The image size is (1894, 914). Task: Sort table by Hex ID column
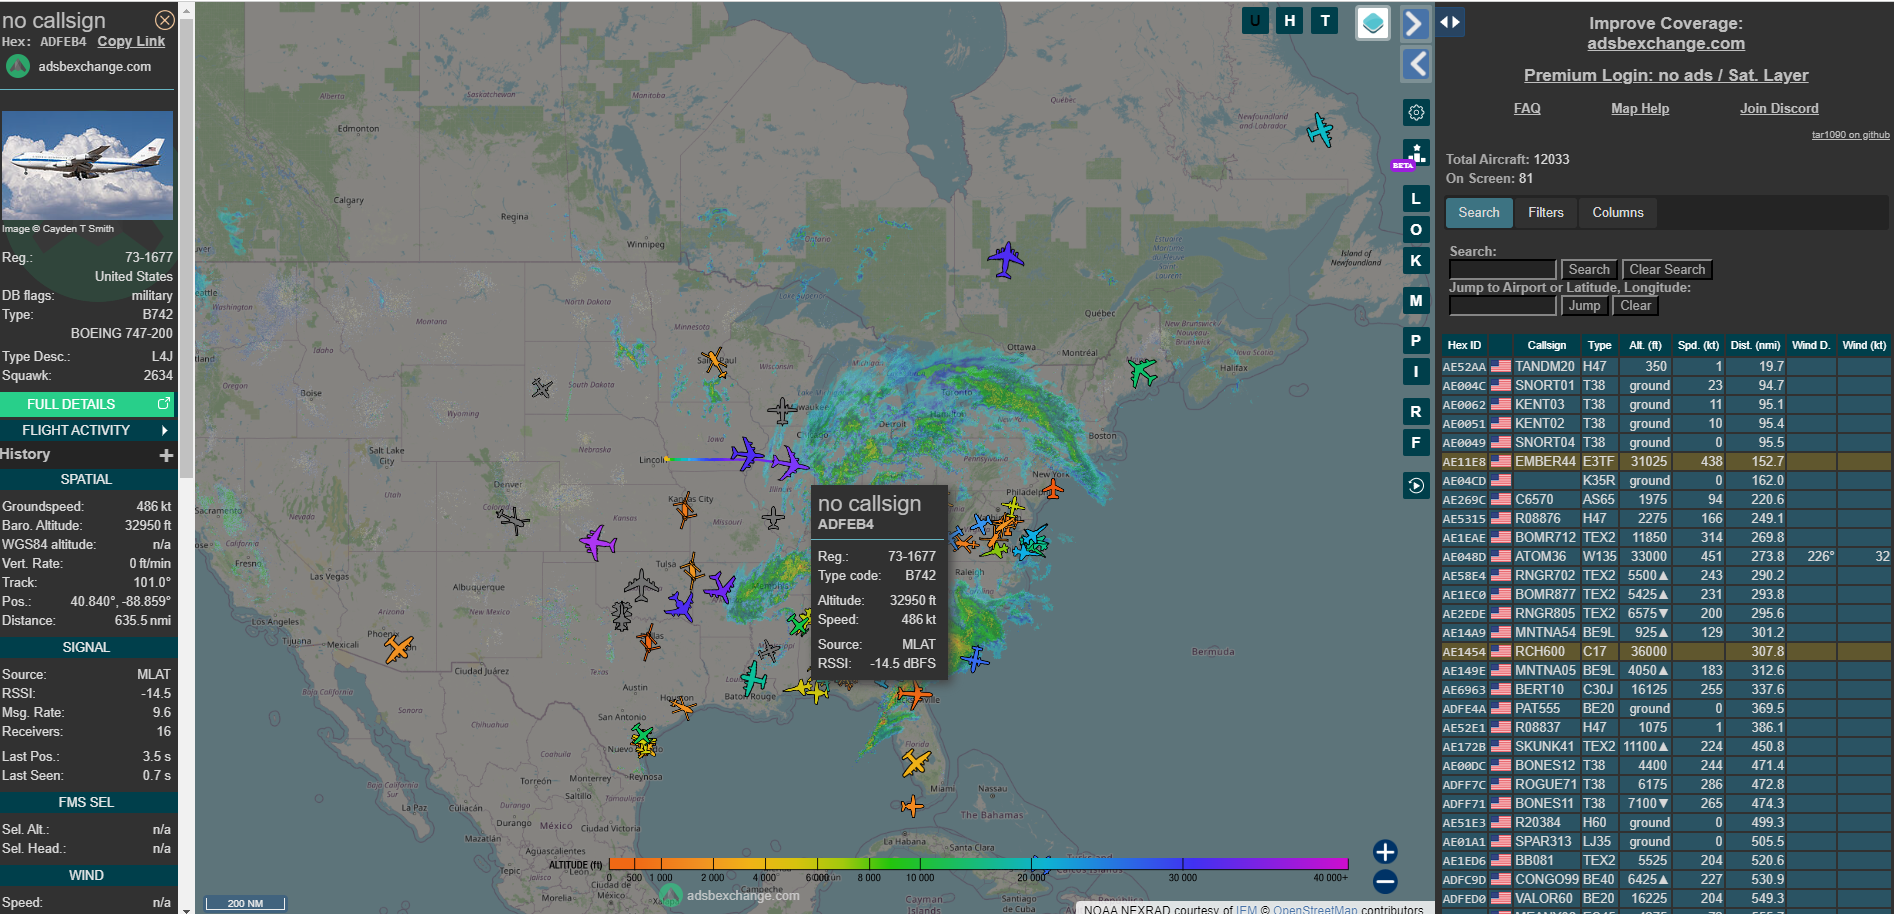[1464, 345]
